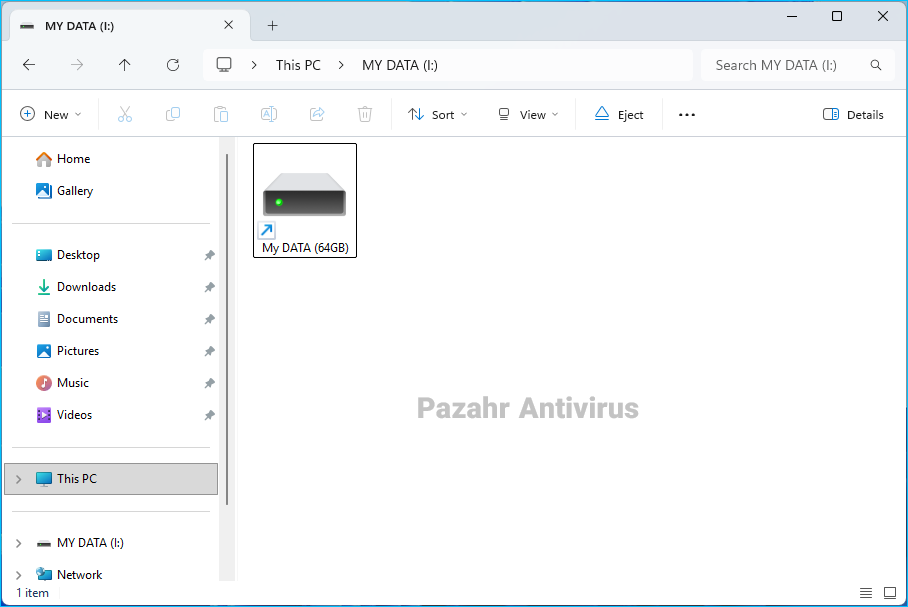Select the MY DATA (I:) window tab
The width and height of the screenshot is (908, 607).
click(130, 25)
